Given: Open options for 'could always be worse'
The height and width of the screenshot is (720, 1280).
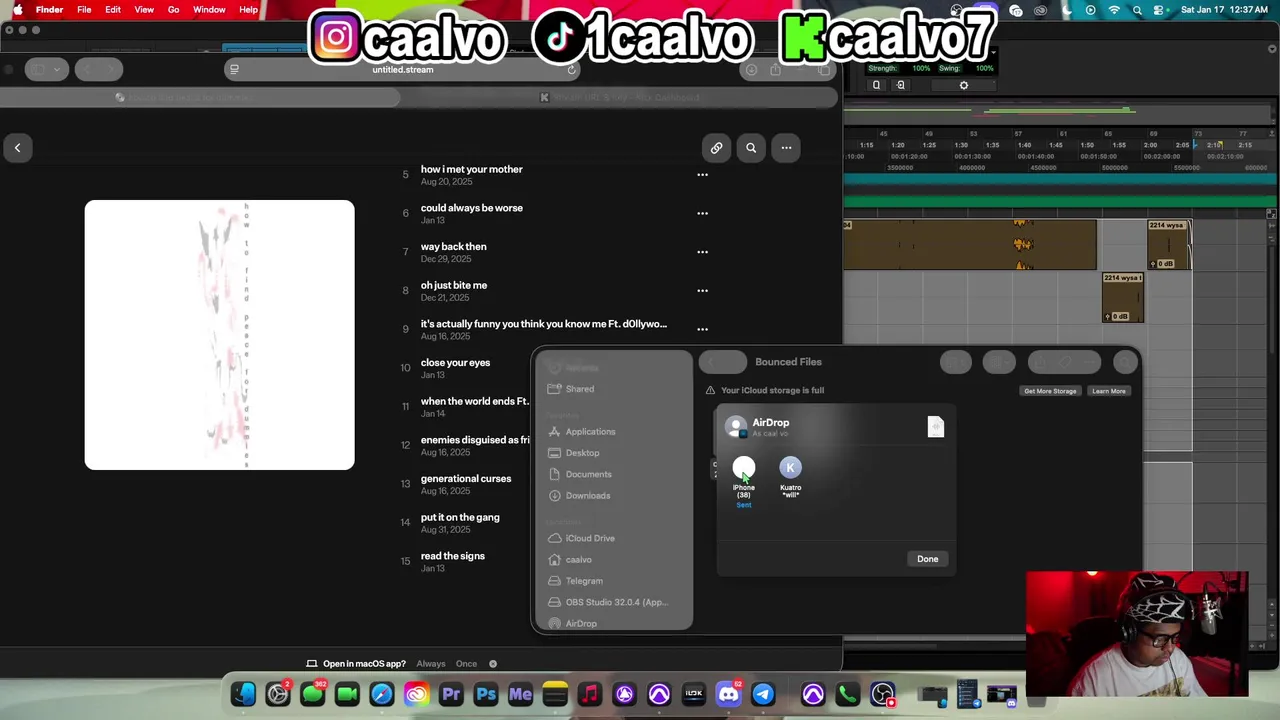Looking at the screenshot, I should pos(702,213).
